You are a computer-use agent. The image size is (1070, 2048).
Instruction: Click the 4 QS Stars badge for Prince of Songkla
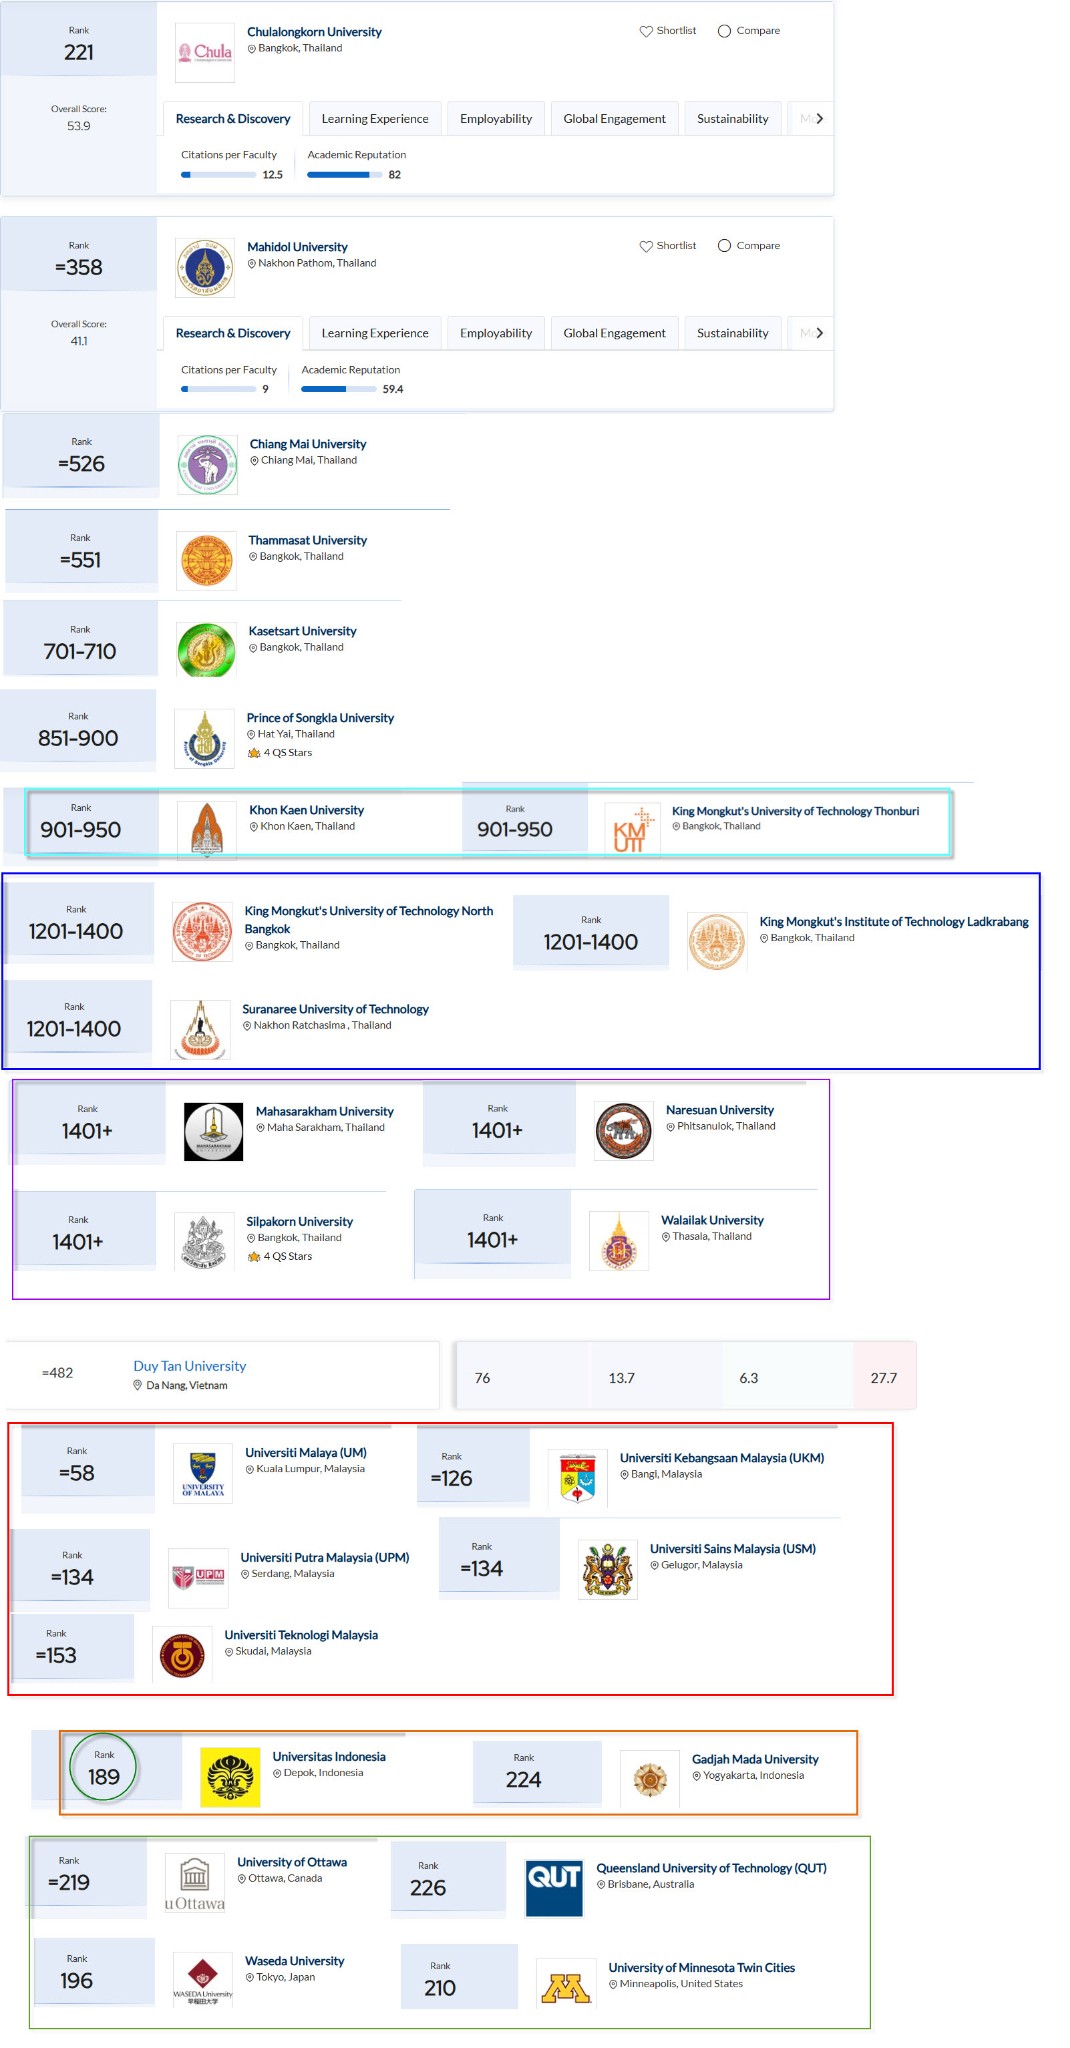pyautogui.click(x=280, y=753)
